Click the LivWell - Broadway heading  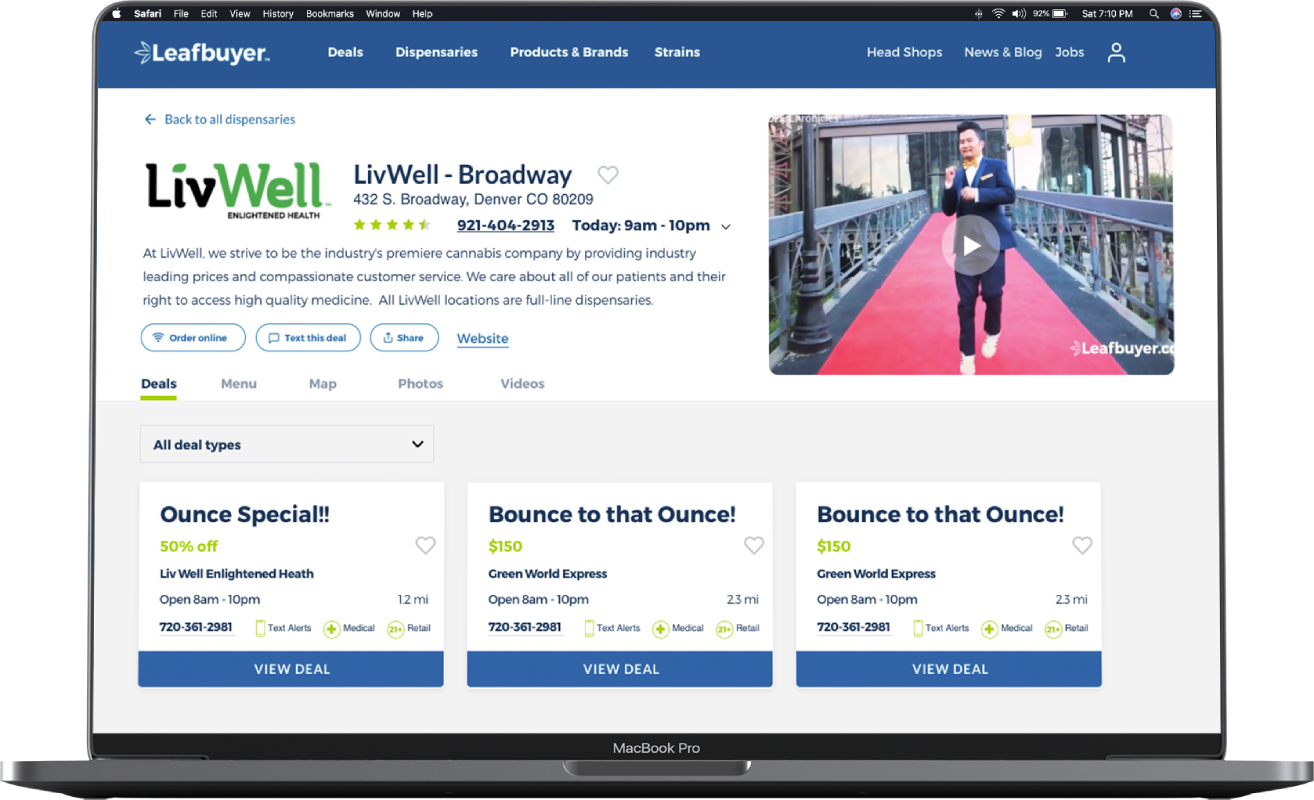463,175
